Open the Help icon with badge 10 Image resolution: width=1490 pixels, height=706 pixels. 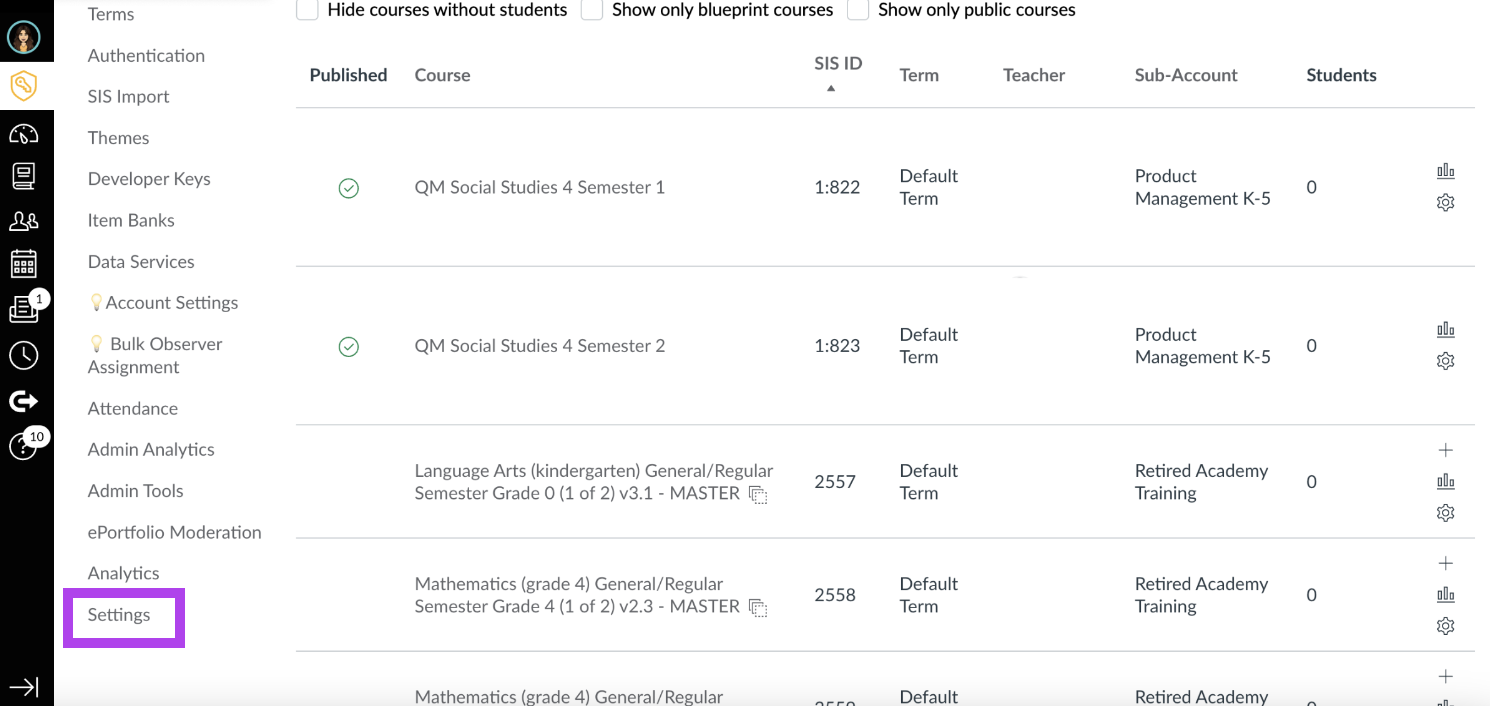click(24, 446)
